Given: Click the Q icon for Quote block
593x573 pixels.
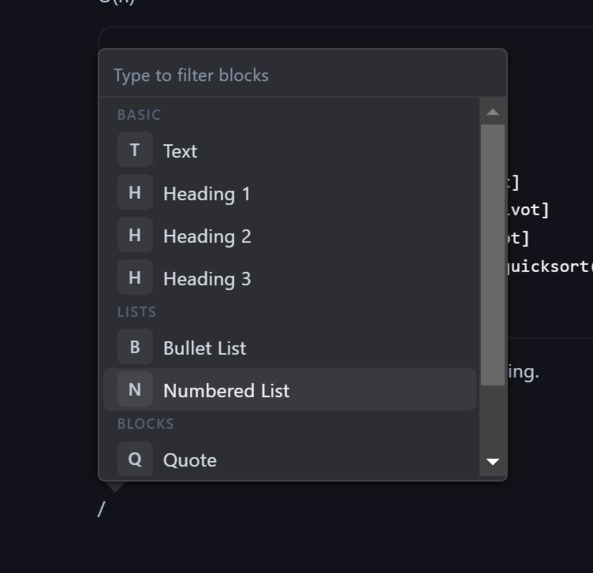Looking at the screenshot, I should pyautogui.click(x=135, y=459).
